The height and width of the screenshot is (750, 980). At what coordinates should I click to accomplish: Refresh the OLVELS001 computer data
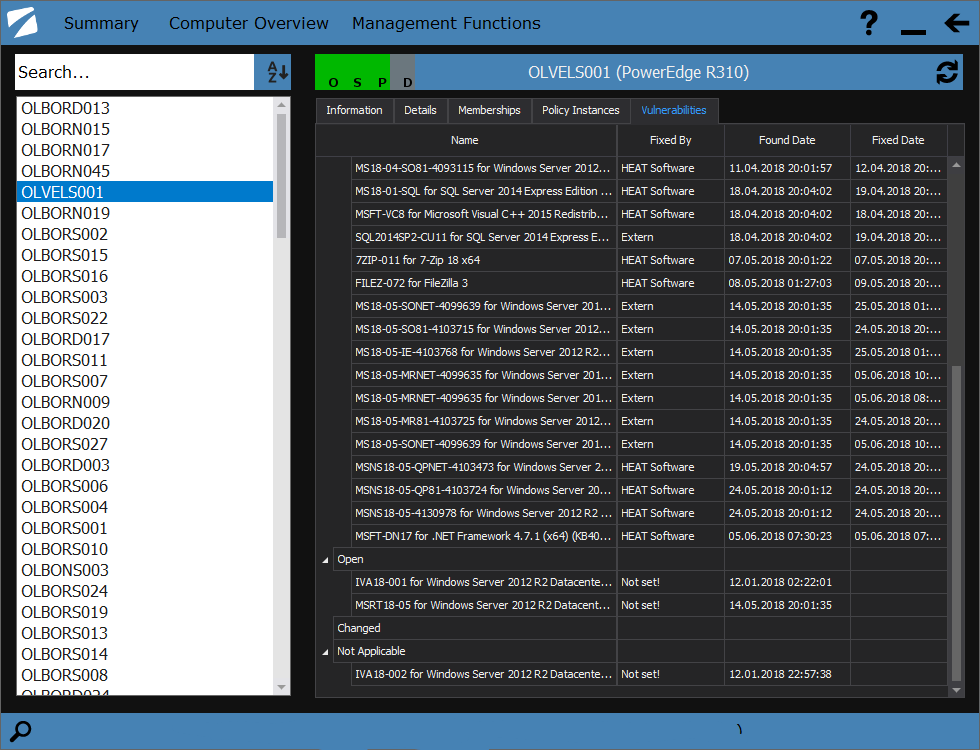[946, 72]
